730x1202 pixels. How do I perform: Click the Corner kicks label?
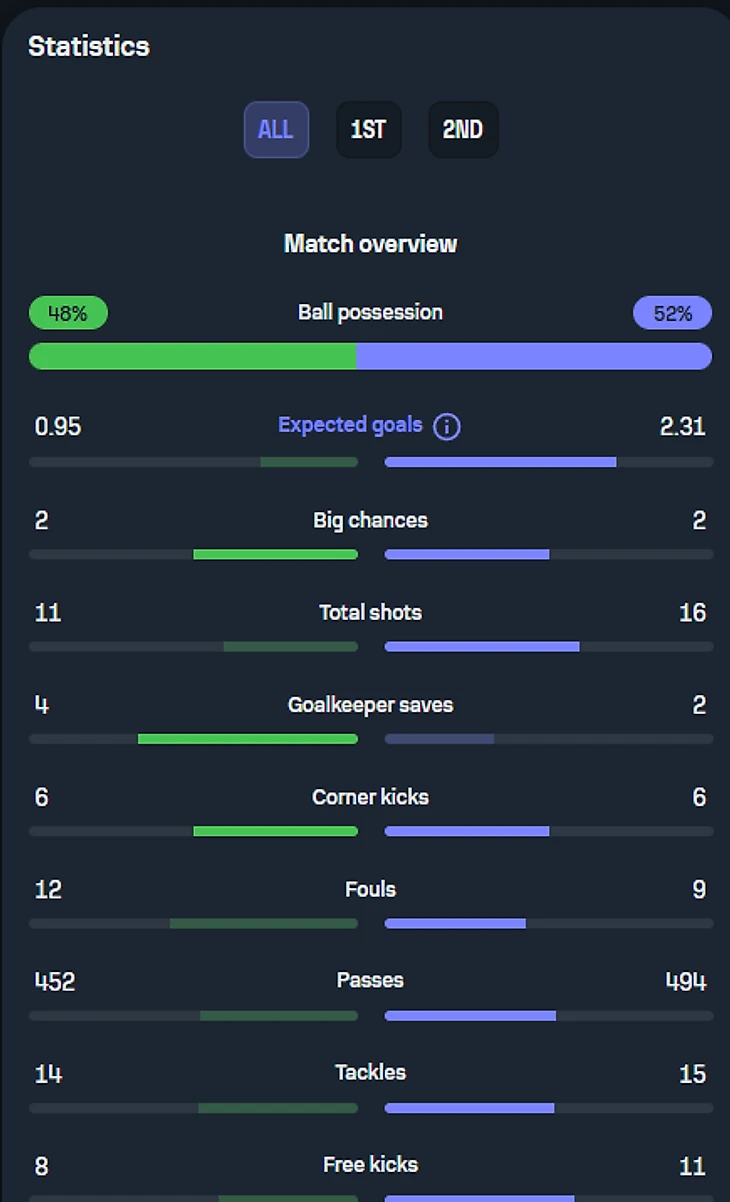coord(370,797)
